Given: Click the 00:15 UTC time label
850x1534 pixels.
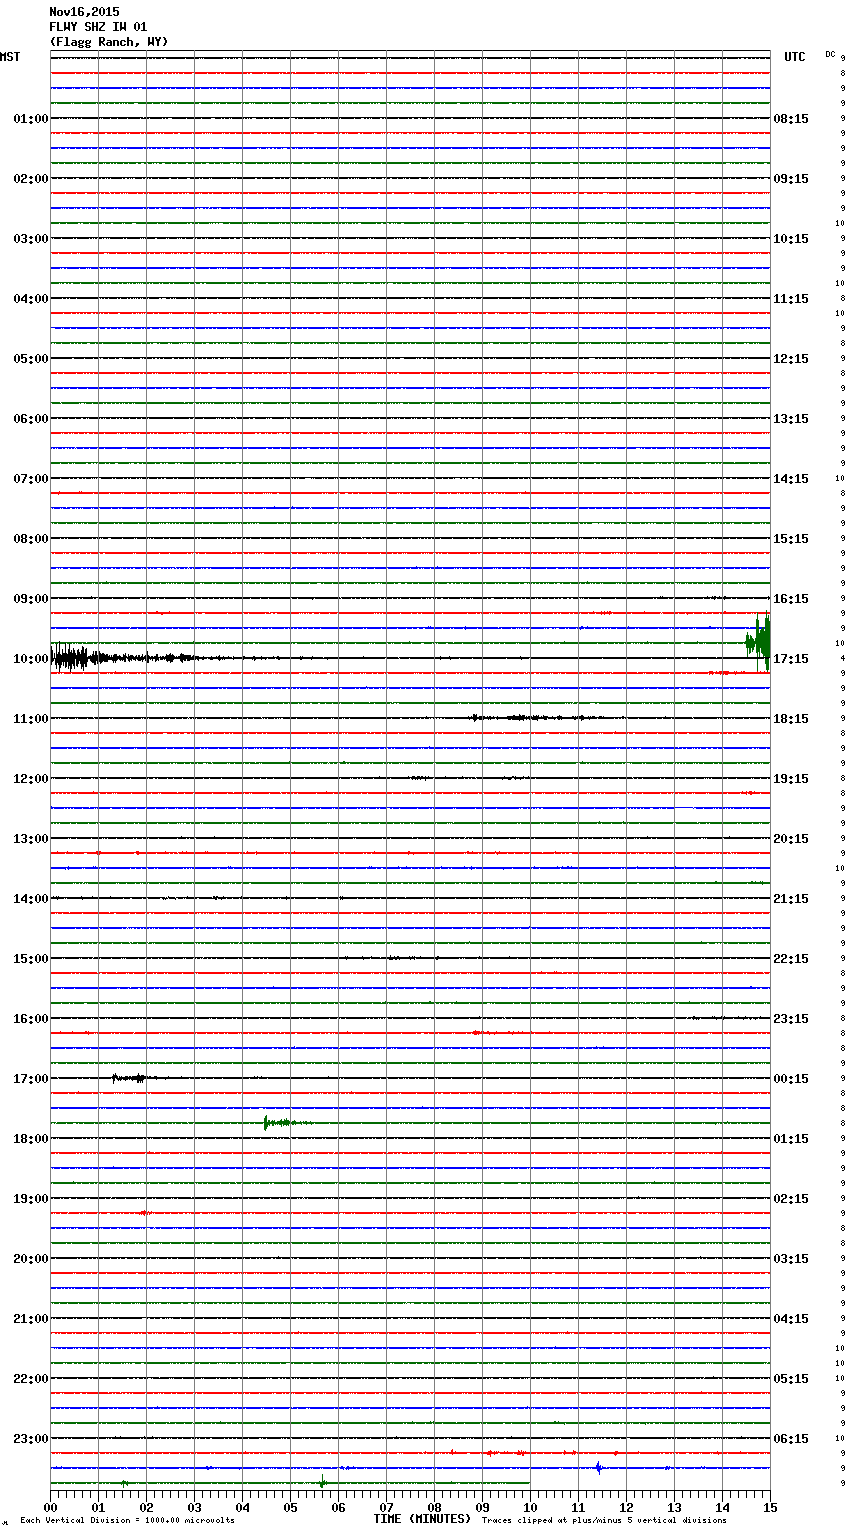Looking at the screenshot, I should tap(791, 1079).
